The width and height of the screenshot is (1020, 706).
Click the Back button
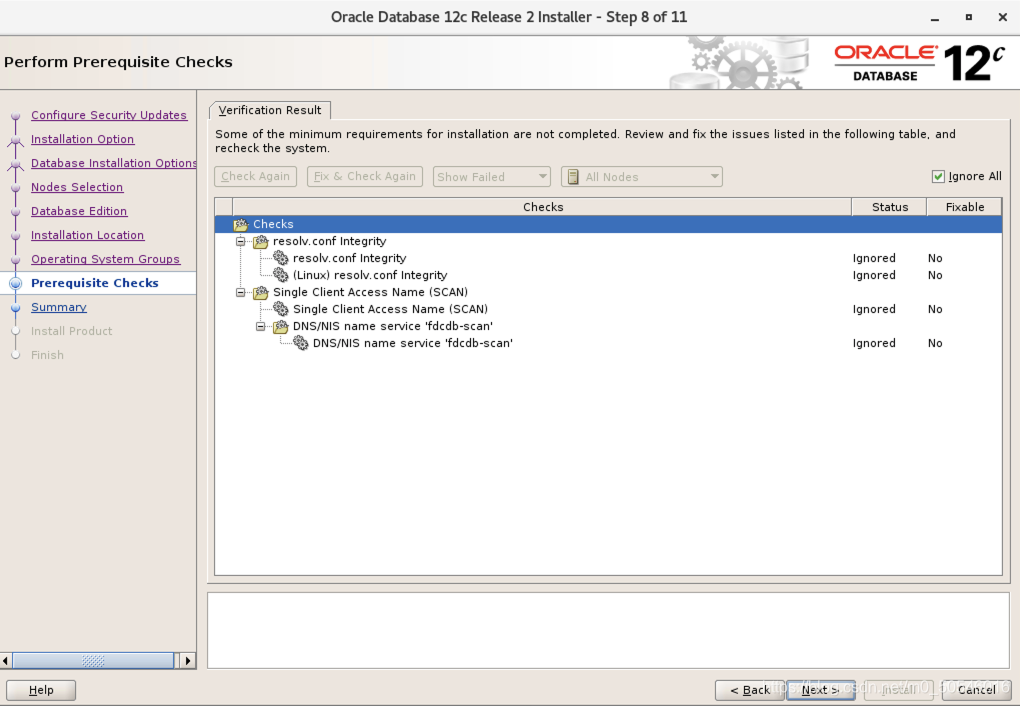(750, 690)
